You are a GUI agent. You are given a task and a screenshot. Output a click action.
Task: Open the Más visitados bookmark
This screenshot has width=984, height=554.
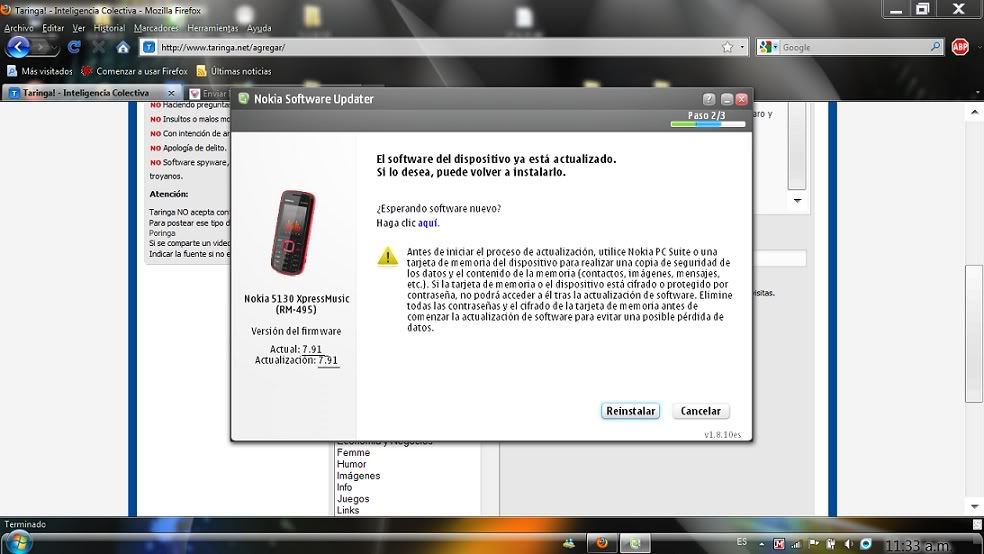tap(40, 71)
